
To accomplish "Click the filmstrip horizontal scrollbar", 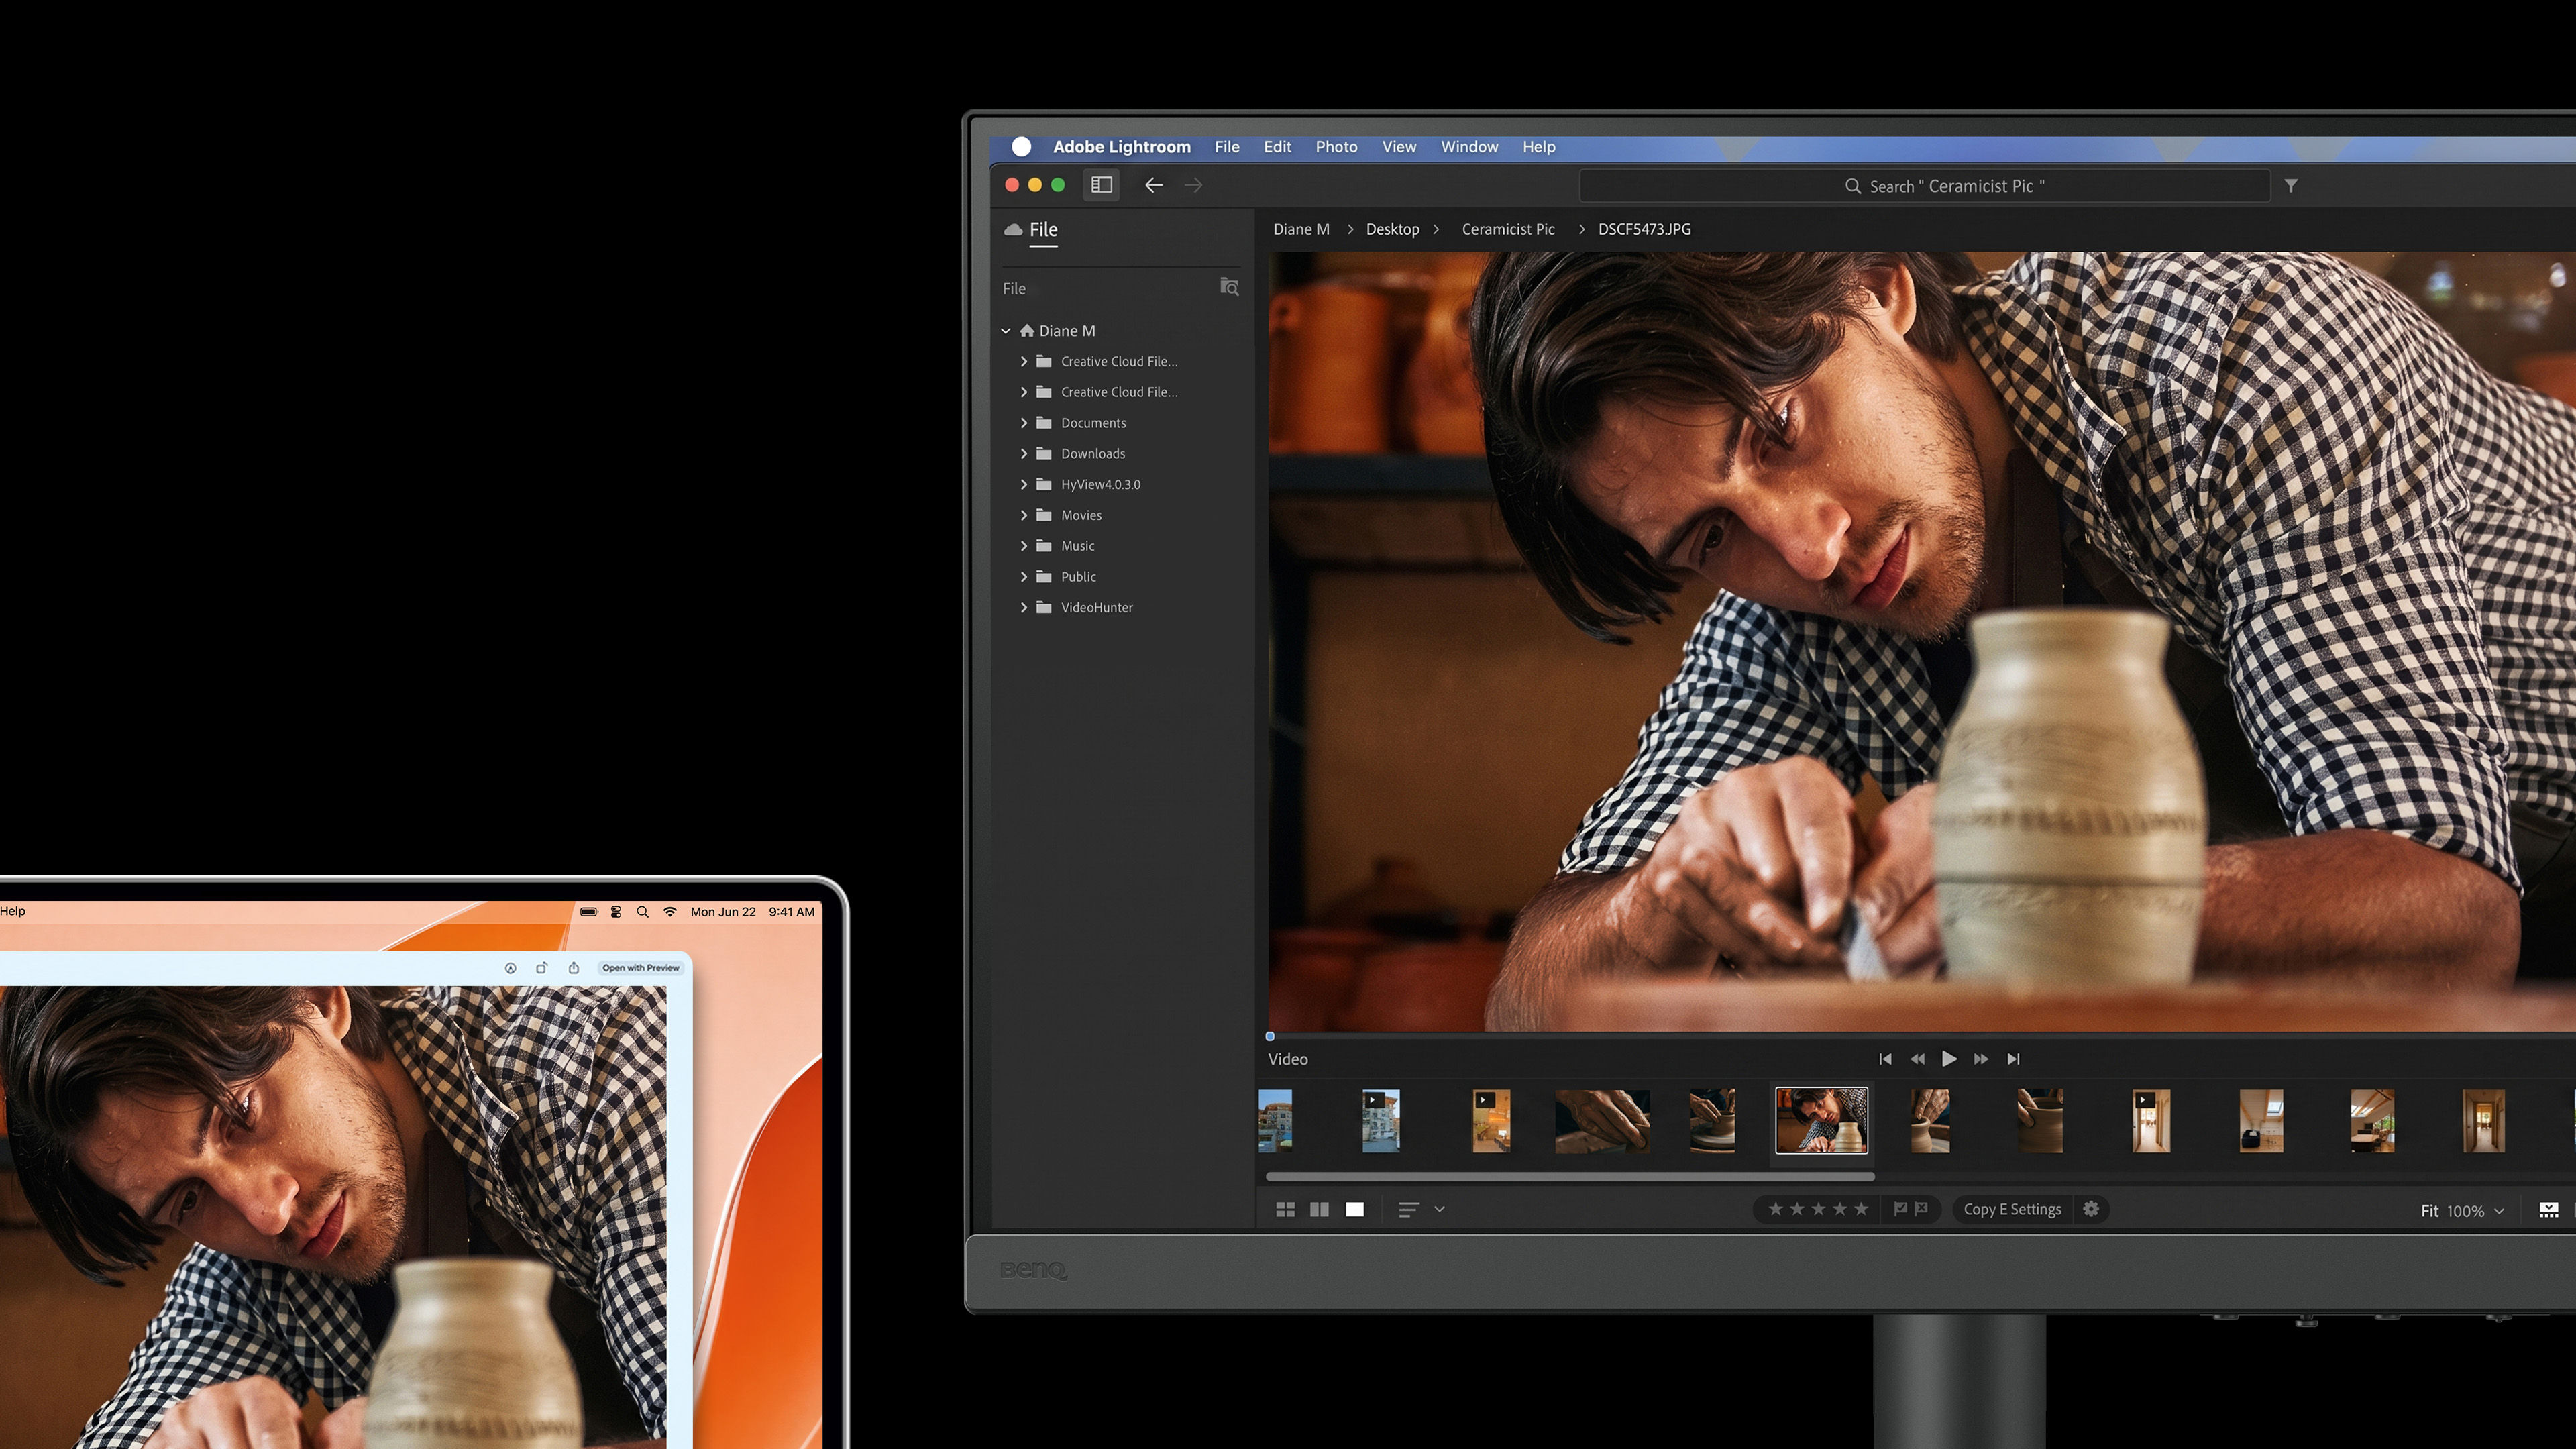I will coord(1570,1177).
